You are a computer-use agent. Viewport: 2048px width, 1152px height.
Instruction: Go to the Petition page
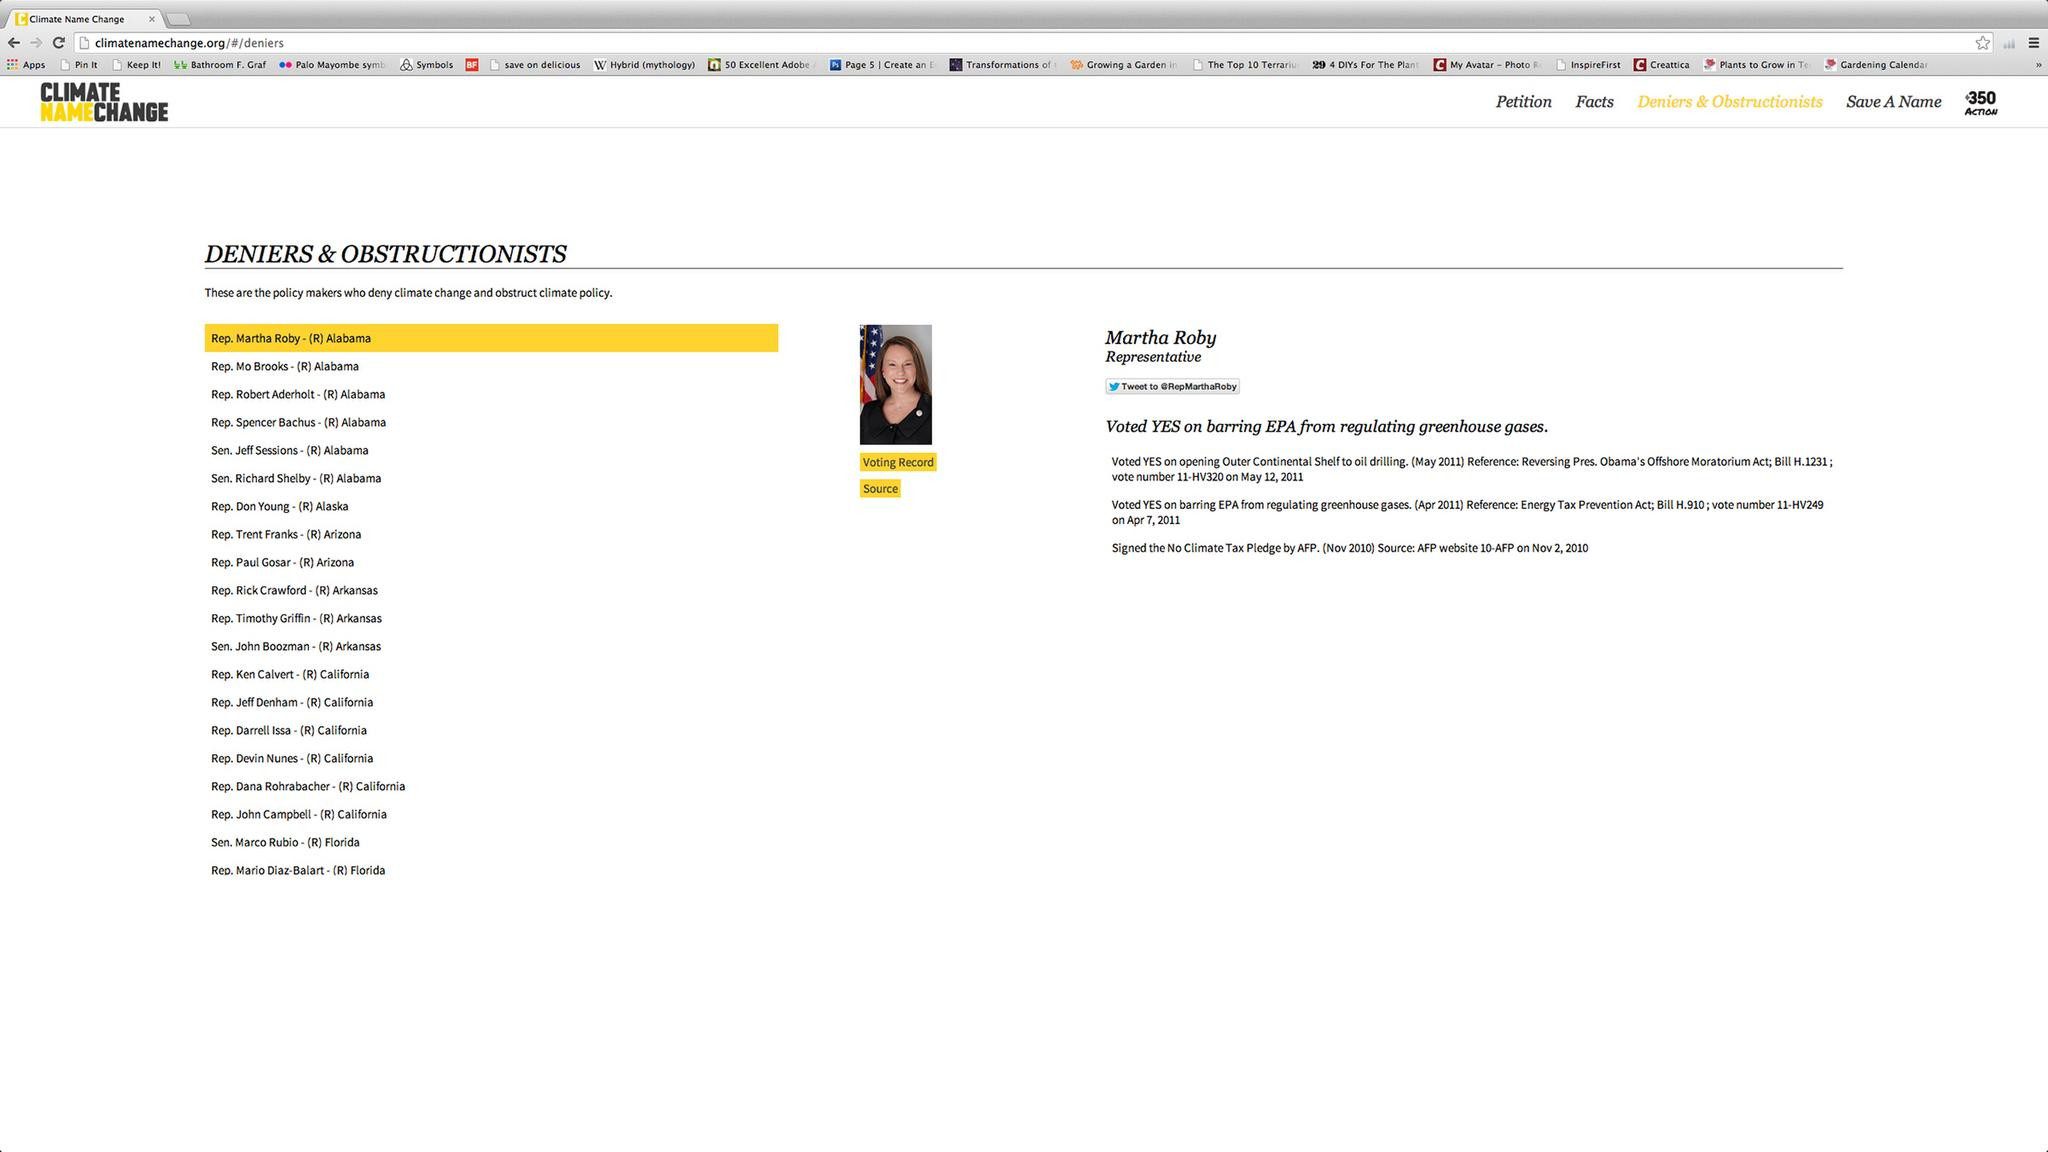click(x=1523, y=102)
